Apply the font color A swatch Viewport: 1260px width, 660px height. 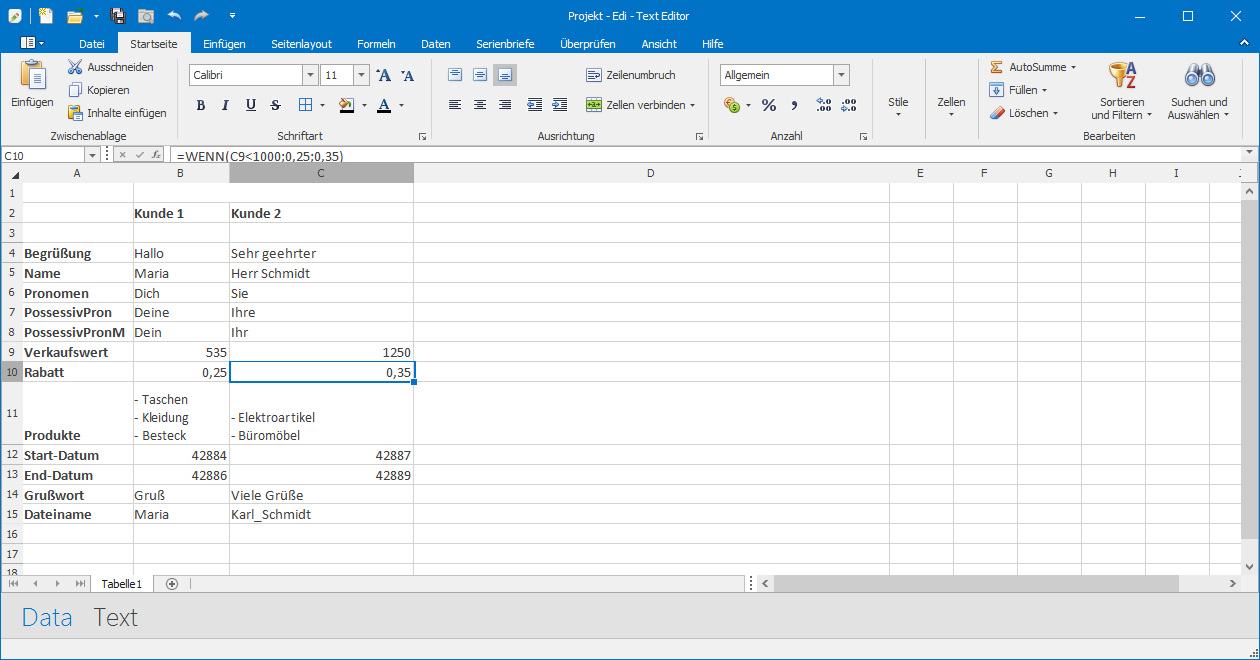point(384,105)
